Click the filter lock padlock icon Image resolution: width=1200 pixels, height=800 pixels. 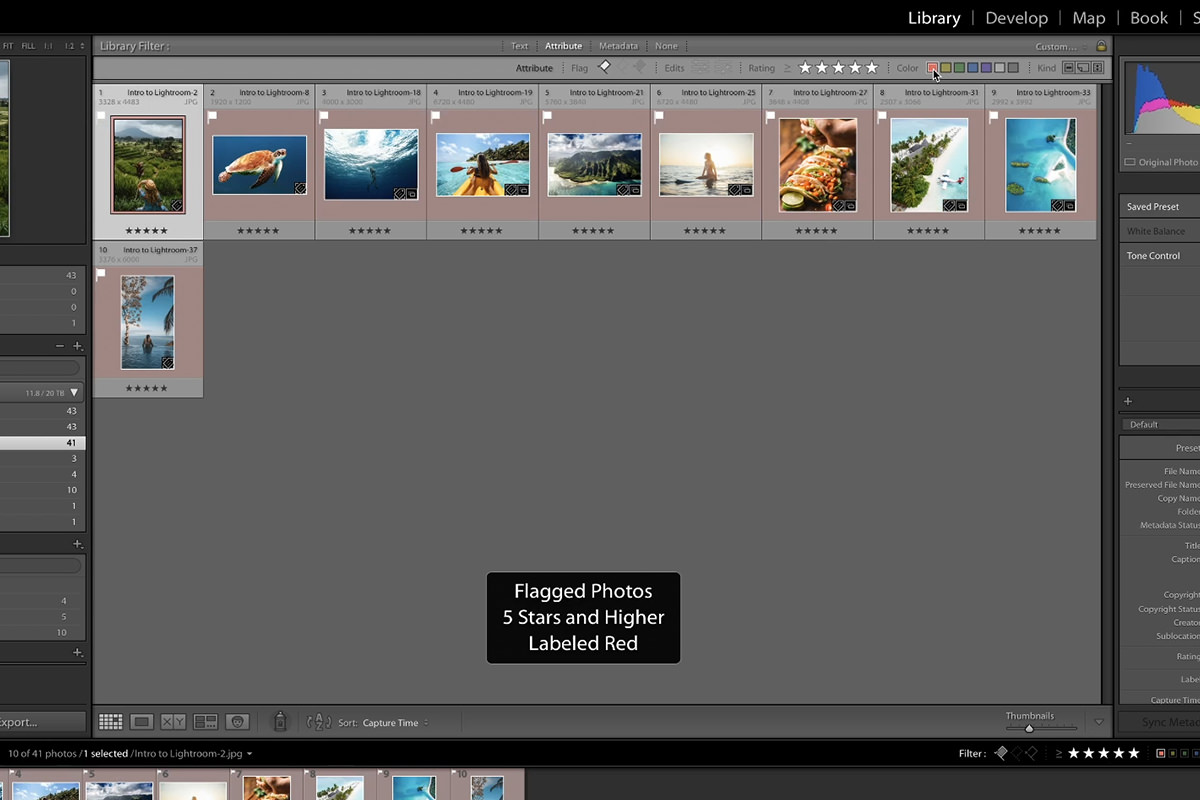(1102, 46)
